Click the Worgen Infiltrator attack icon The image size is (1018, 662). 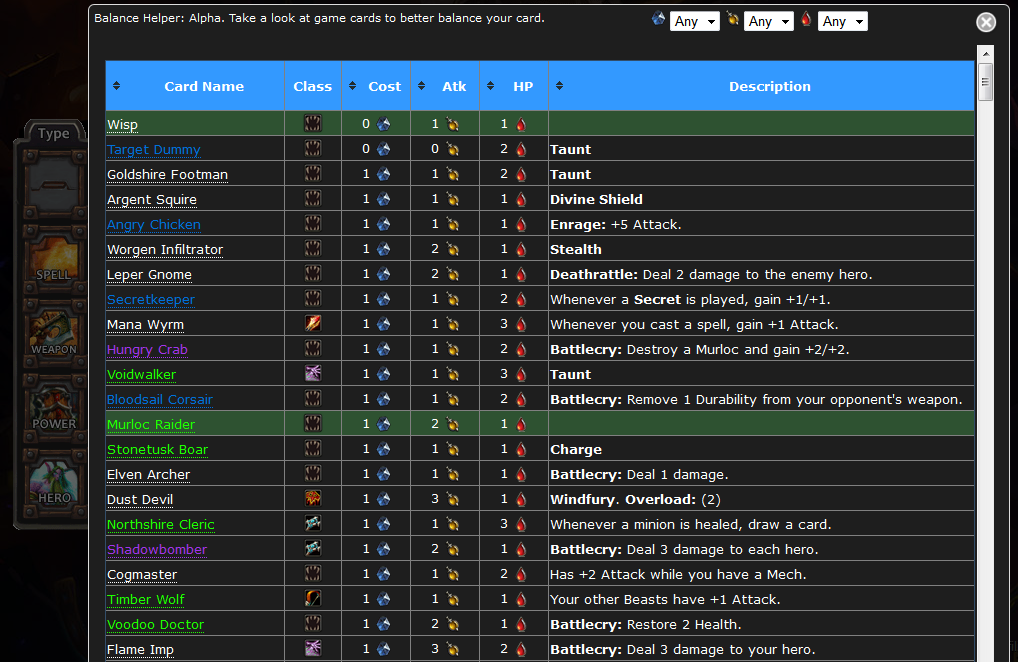coord(453,249)
